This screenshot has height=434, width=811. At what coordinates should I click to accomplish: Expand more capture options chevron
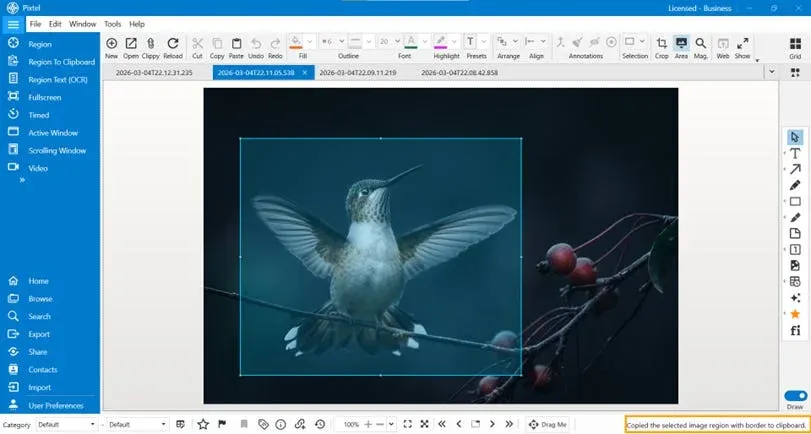point(22,181)
